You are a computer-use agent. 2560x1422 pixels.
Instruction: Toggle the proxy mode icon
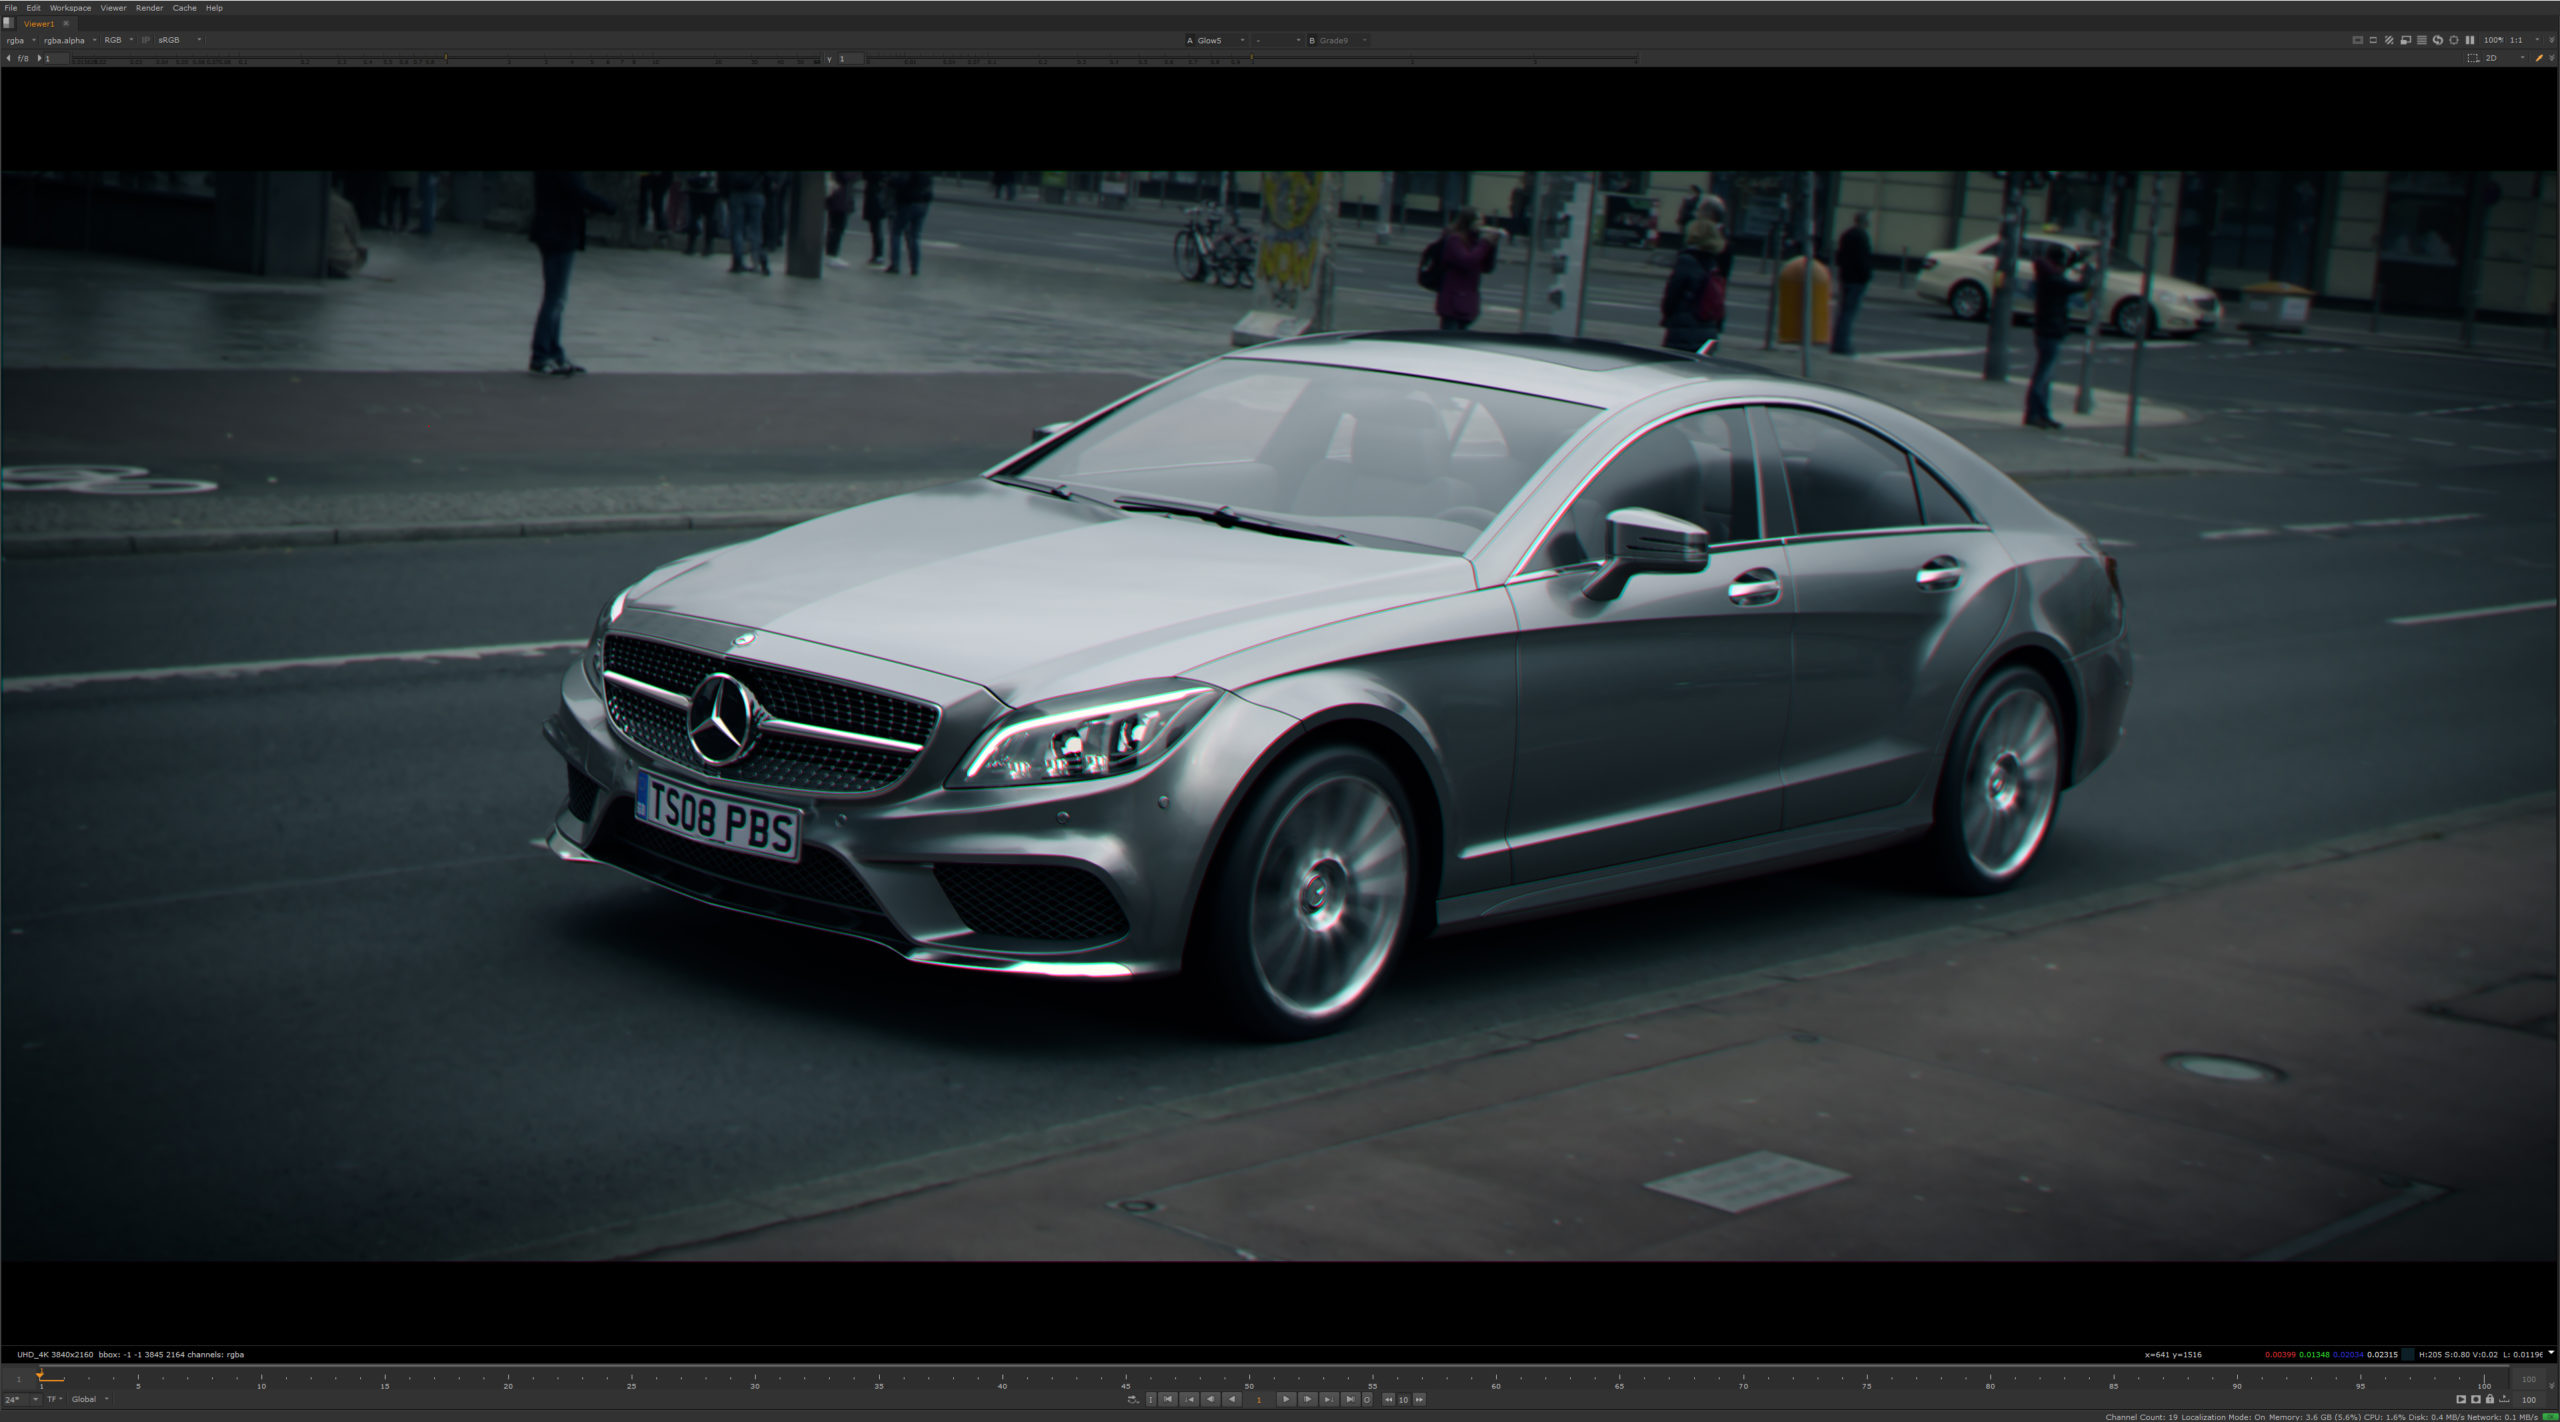click(2373, 40)
